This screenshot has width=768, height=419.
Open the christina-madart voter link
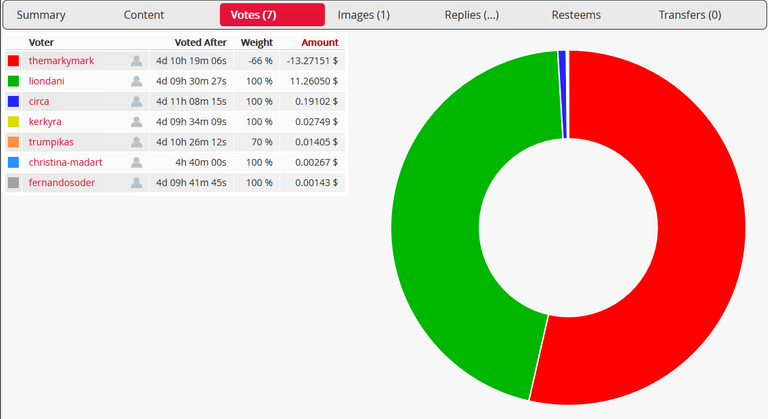point(65,162)
